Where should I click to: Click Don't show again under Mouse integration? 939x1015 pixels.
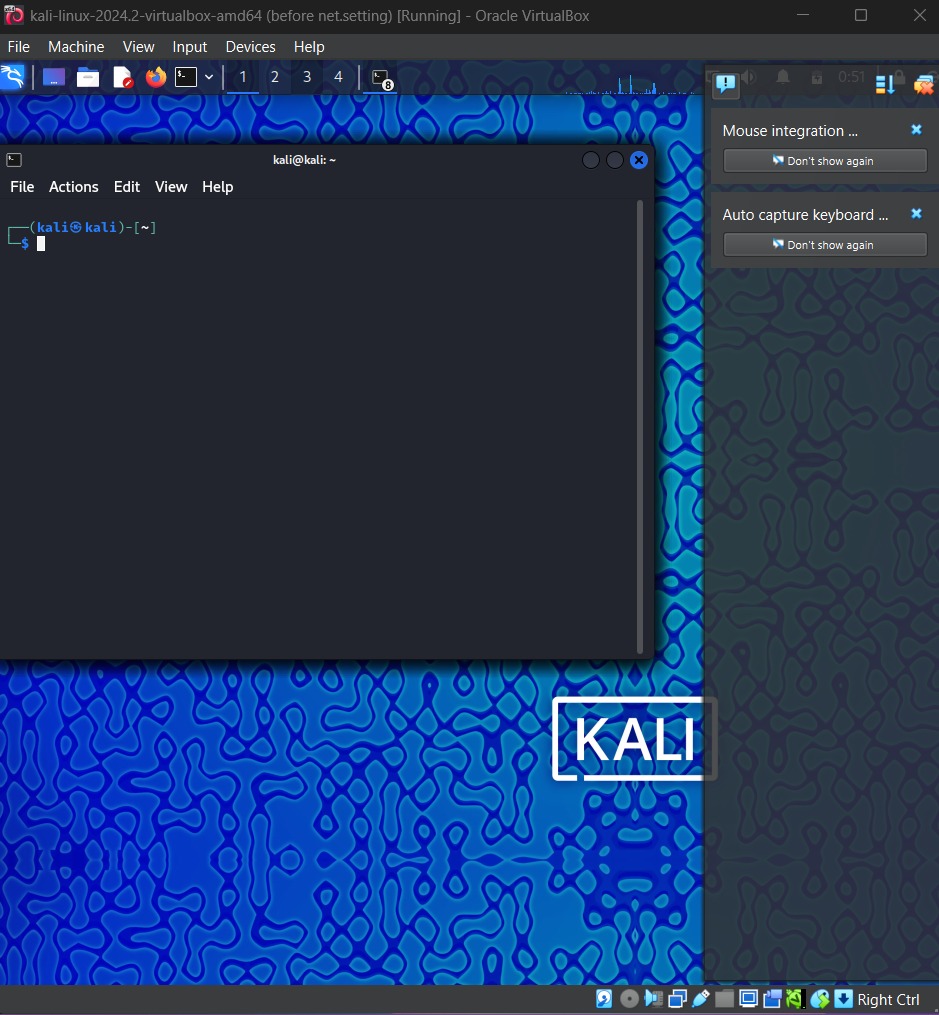click(824, 161)
